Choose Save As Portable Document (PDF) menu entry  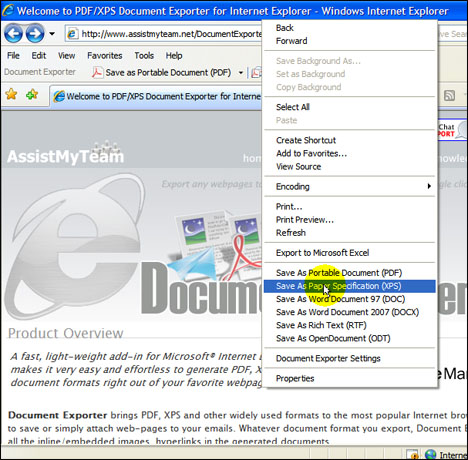(x=350, y=273)
